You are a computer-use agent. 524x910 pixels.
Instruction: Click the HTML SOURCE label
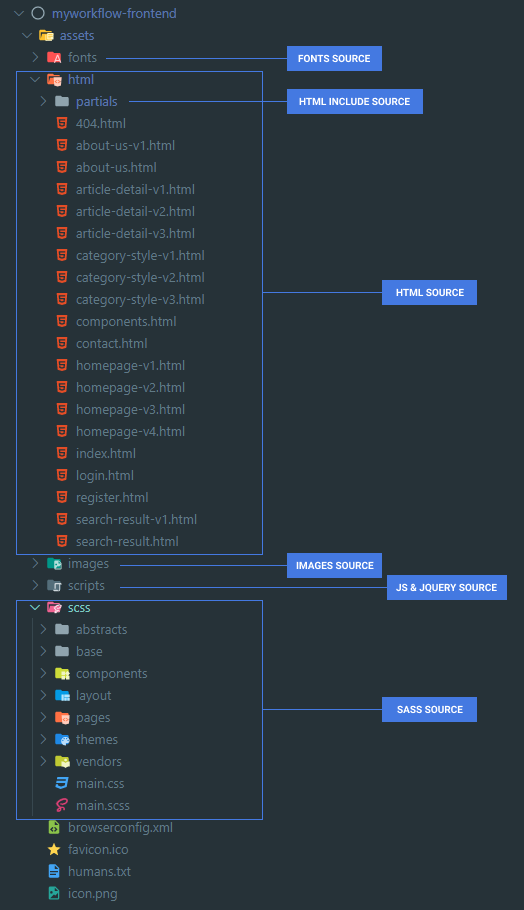429,292
